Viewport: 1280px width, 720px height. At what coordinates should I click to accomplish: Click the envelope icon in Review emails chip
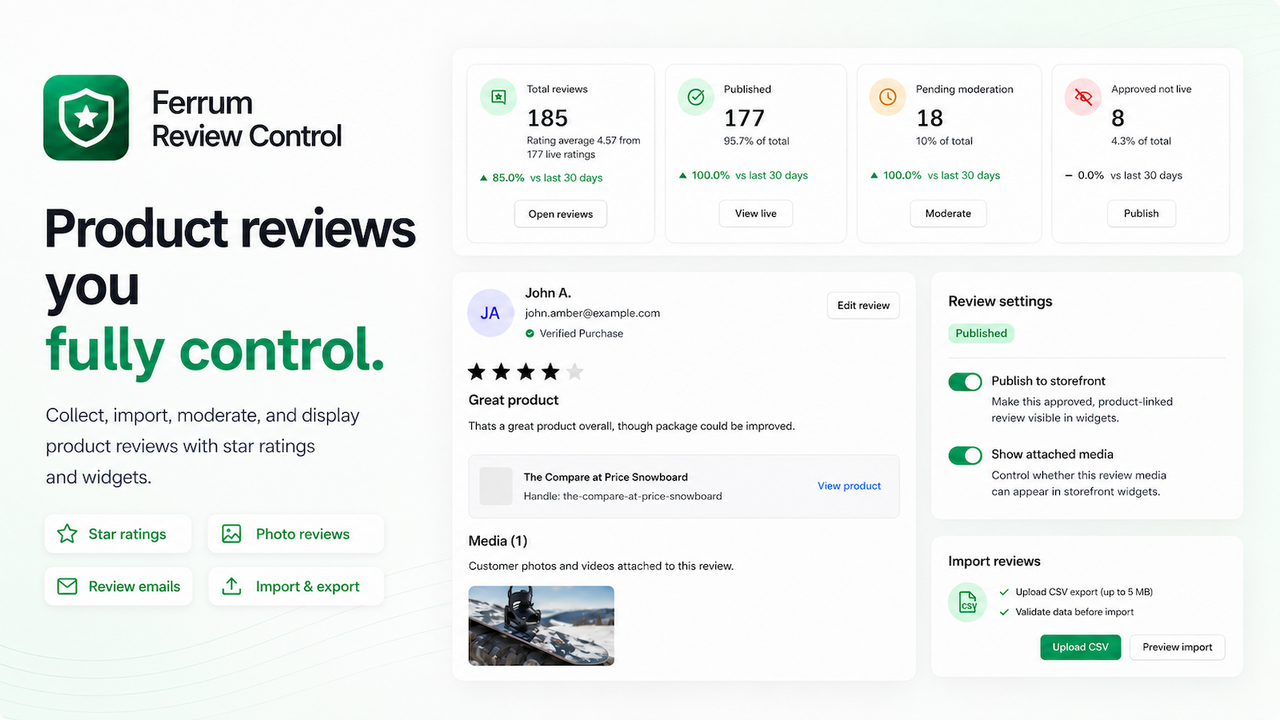67,587
